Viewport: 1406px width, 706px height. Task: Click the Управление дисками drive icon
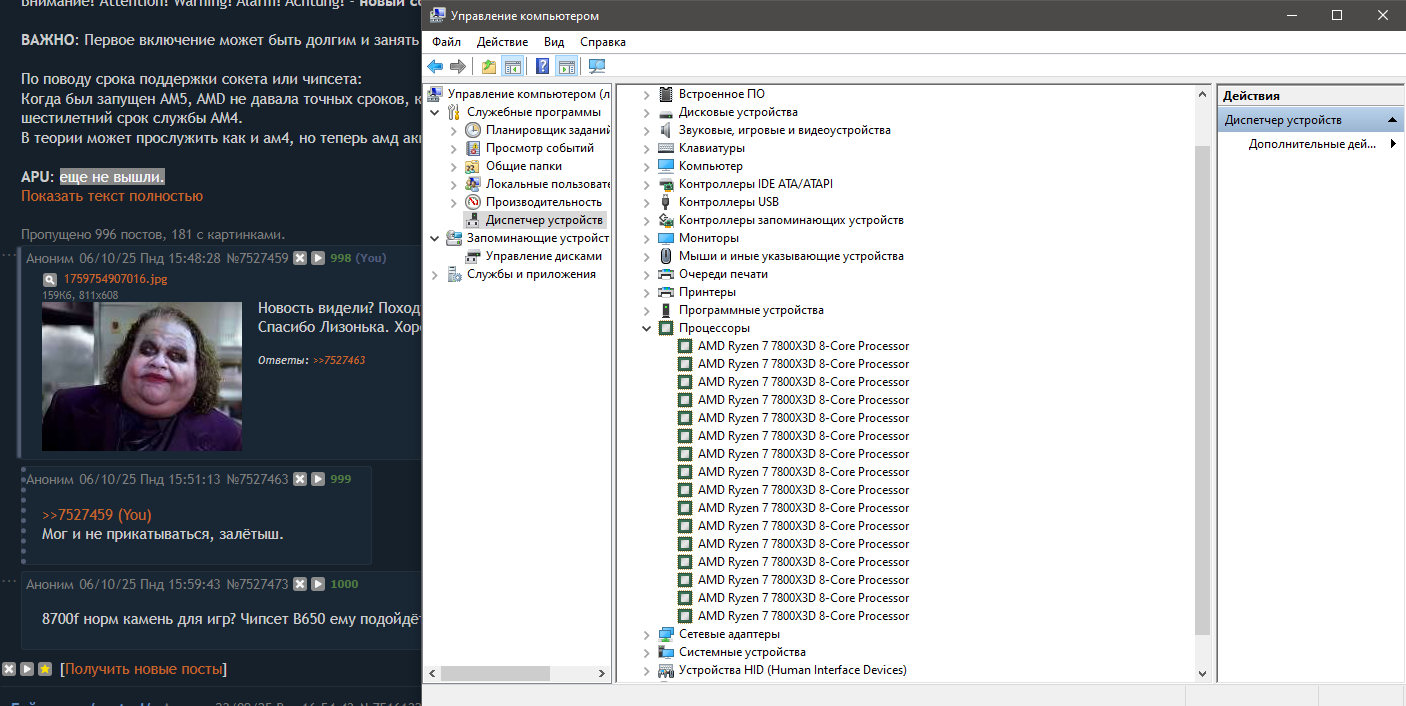pos(473,256)
